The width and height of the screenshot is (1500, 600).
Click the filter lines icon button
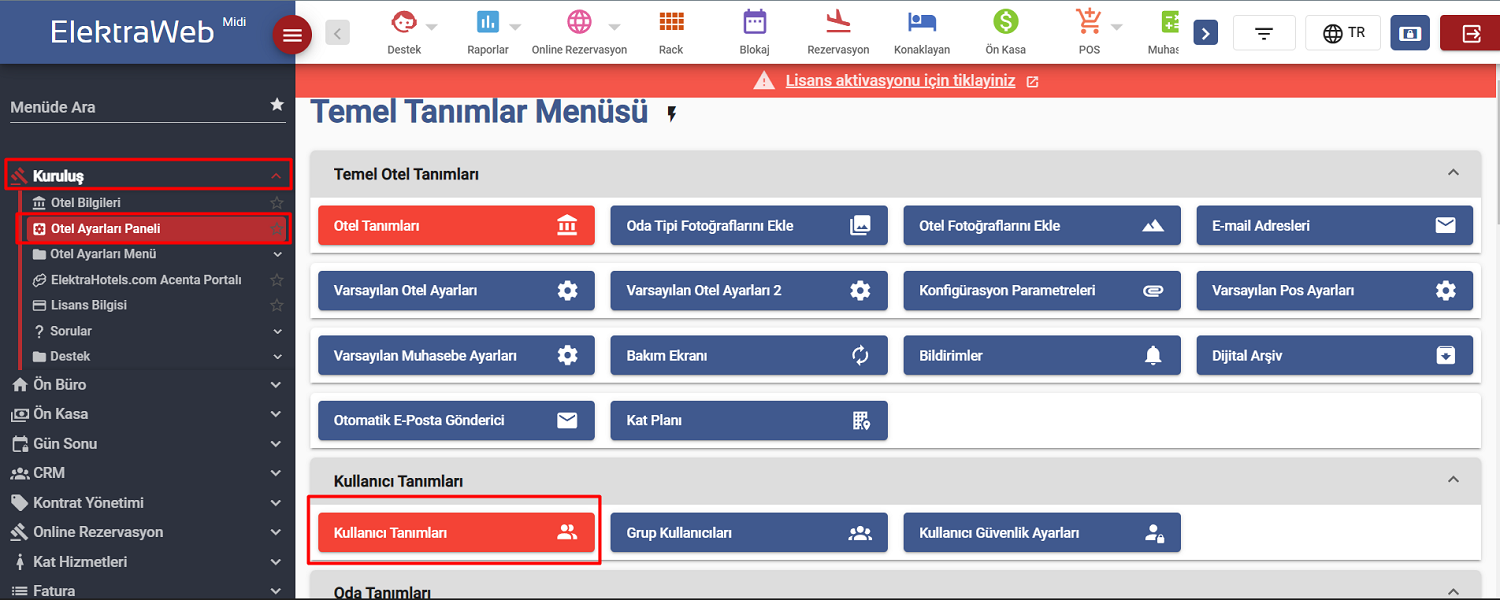point(1264,33)
